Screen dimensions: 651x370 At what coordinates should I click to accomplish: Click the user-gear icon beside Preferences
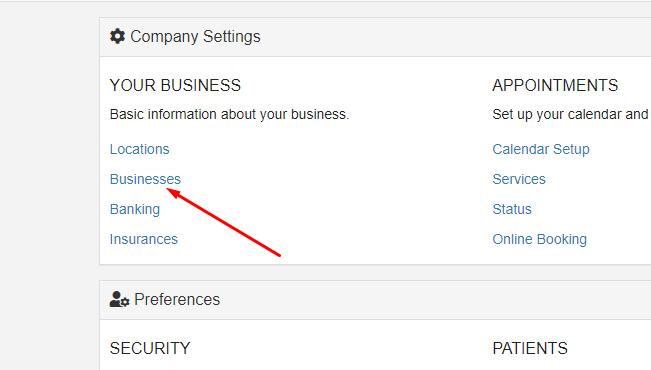tap(120, 299)
